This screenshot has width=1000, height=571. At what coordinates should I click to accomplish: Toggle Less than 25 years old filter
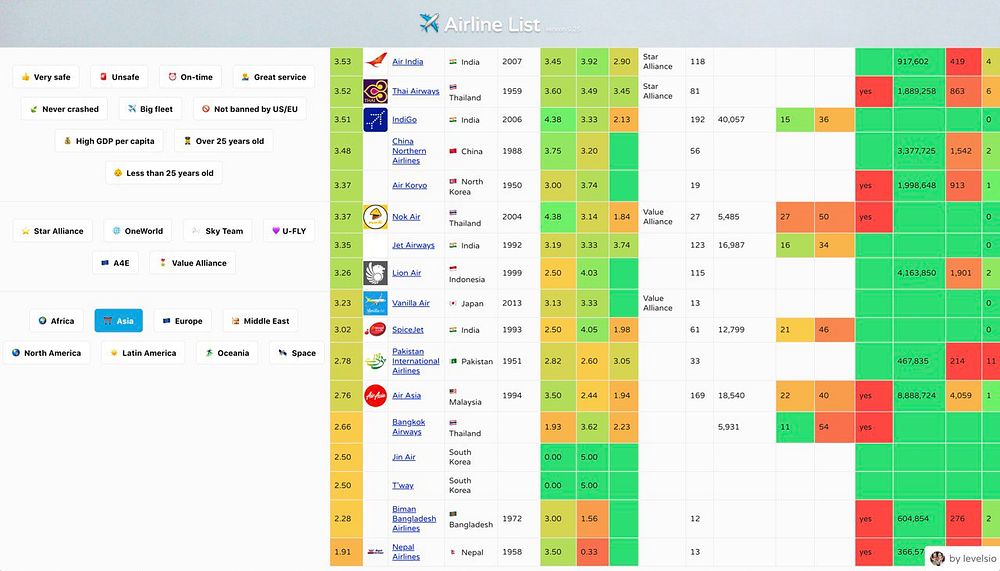163,172
